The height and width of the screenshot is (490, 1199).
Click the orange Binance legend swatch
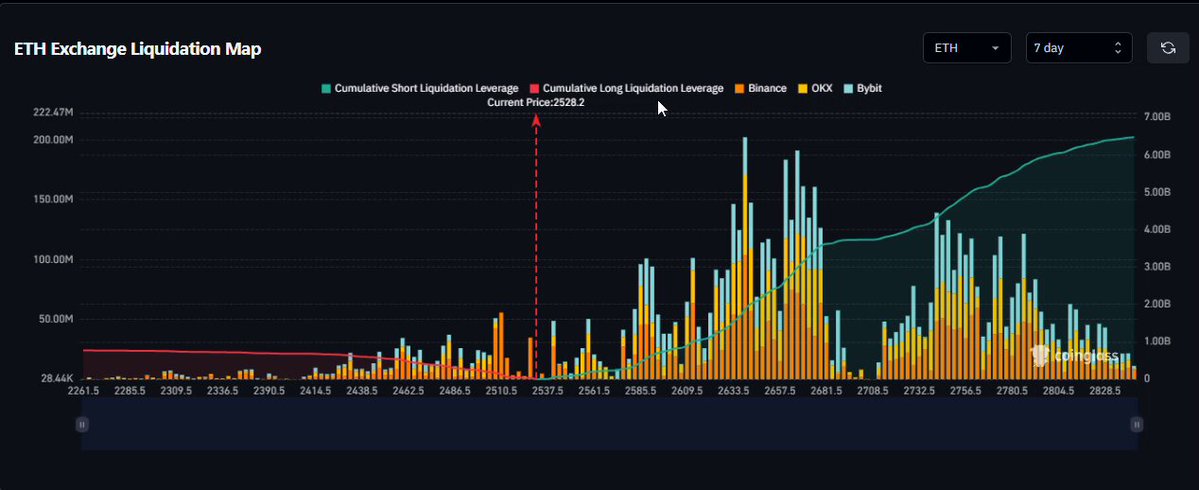pos(739,89)
